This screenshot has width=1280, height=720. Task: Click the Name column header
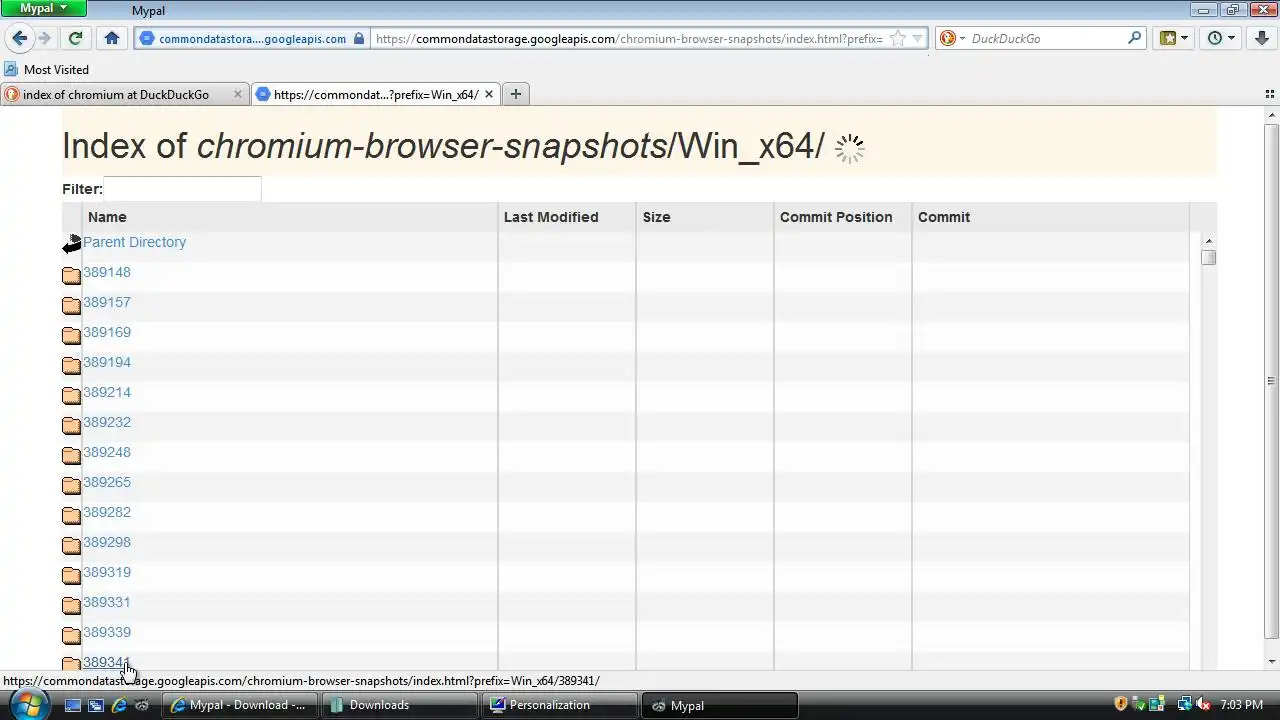click(x=290, y=217)
